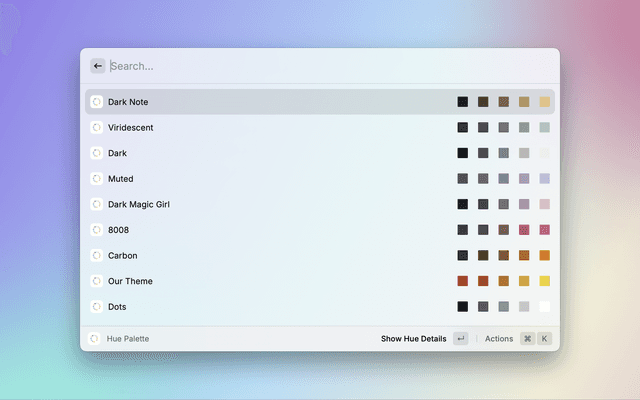The width and height of the screenshot is (640, 400).
Task: Click the white last swatch in Dots row
Action: click(545, 307)
